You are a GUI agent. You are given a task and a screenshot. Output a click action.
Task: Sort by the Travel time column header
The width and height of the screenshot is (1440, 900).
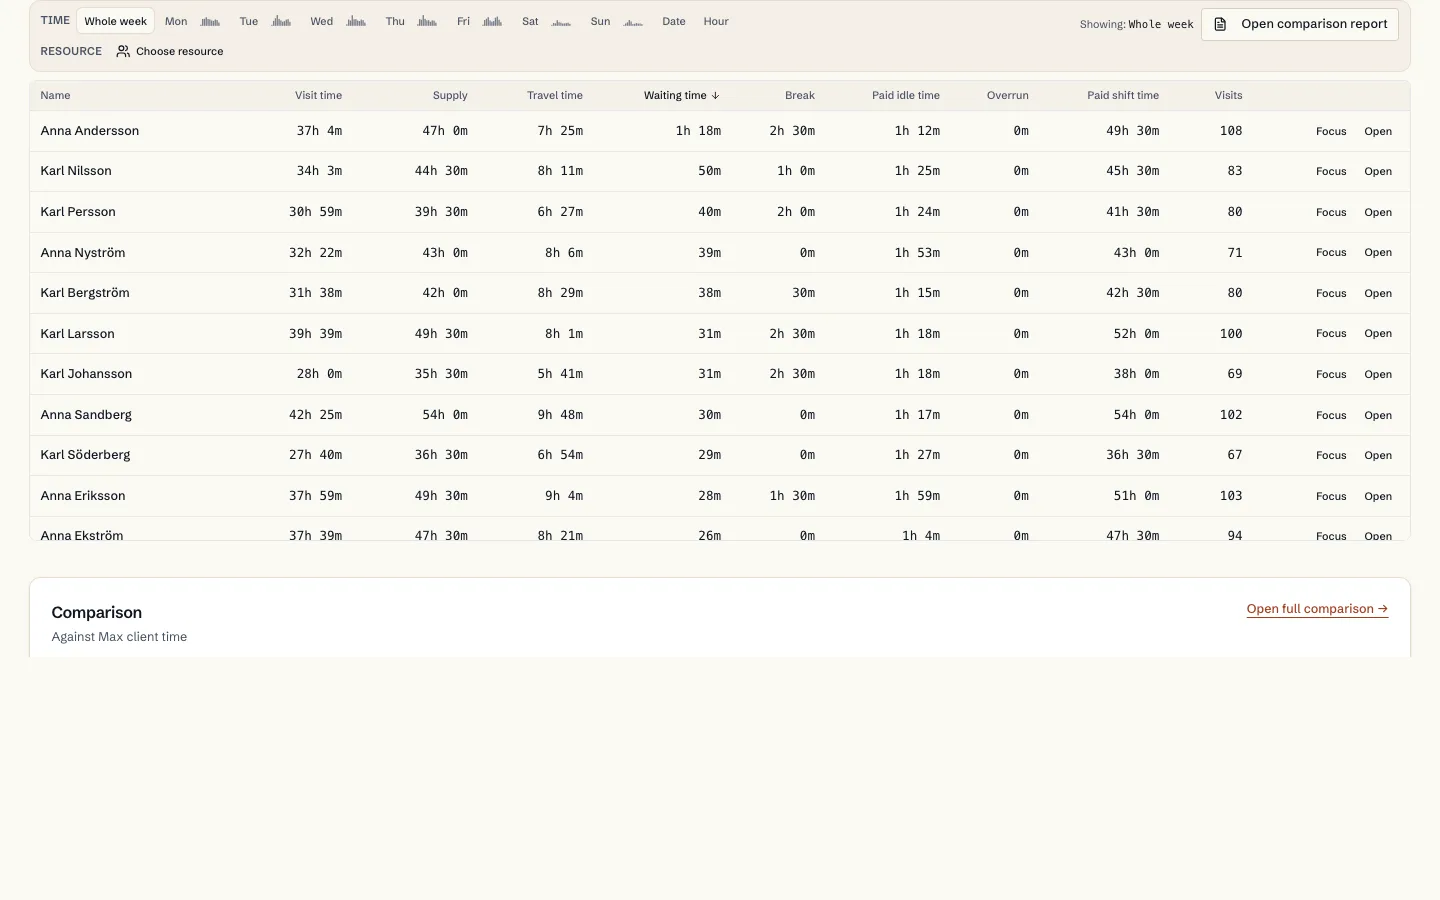(555, 96)
